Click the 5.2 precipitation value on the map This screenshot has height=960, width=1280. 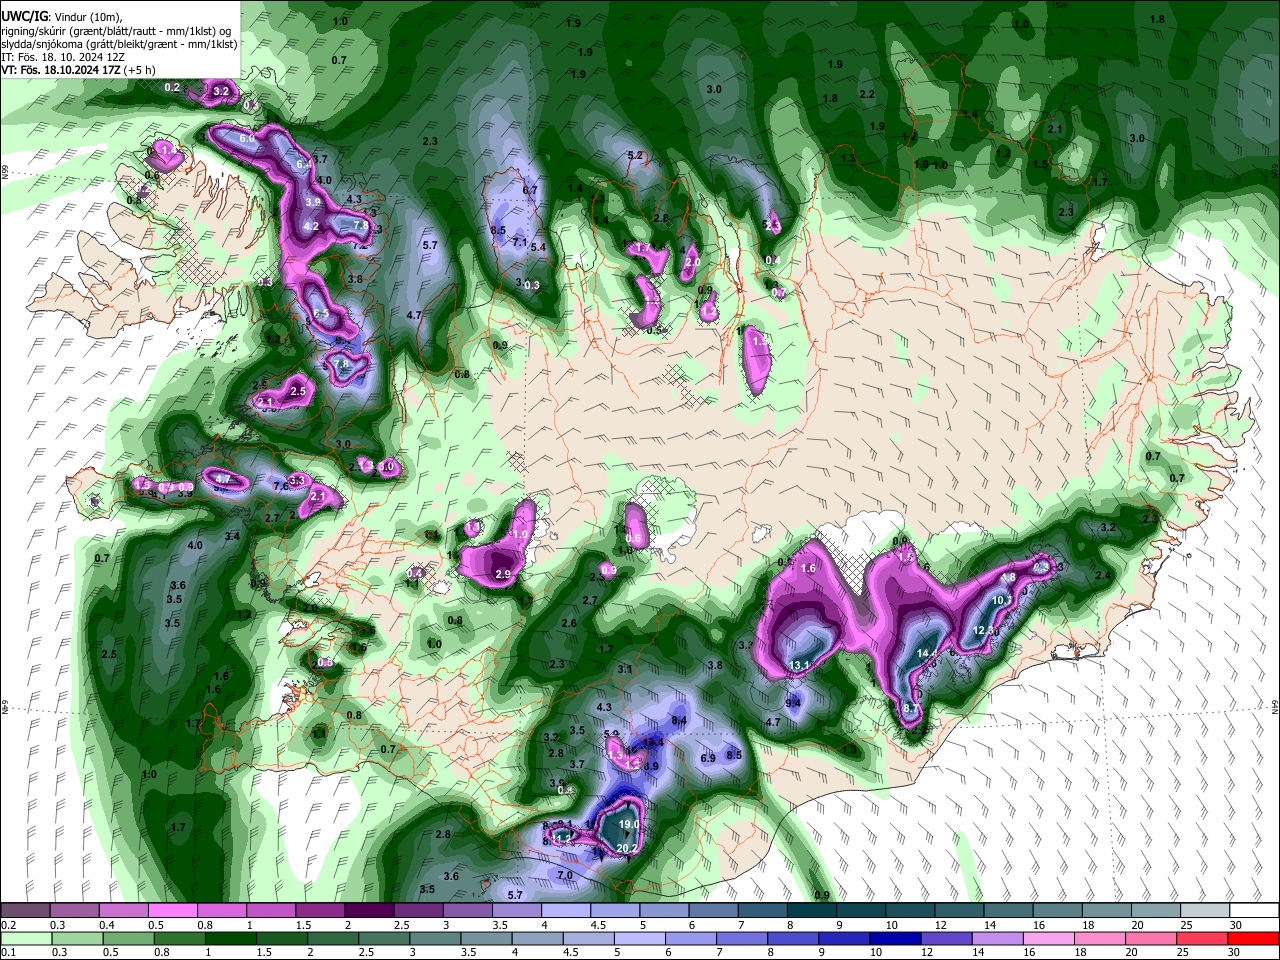[x=635, y=156]
